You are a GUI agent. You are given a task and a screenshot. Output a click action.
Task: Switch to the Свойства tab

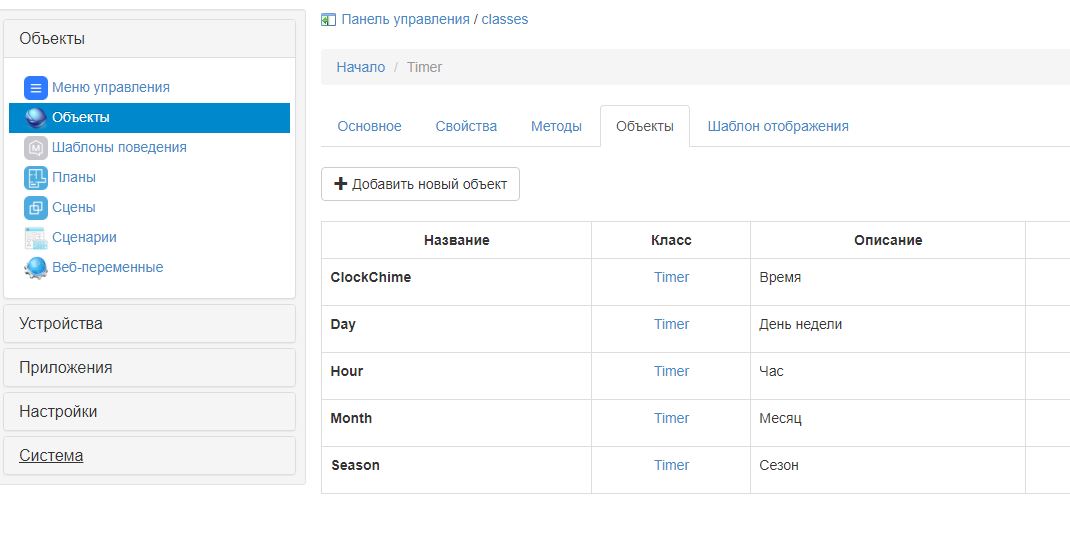(x=466, y=126)
